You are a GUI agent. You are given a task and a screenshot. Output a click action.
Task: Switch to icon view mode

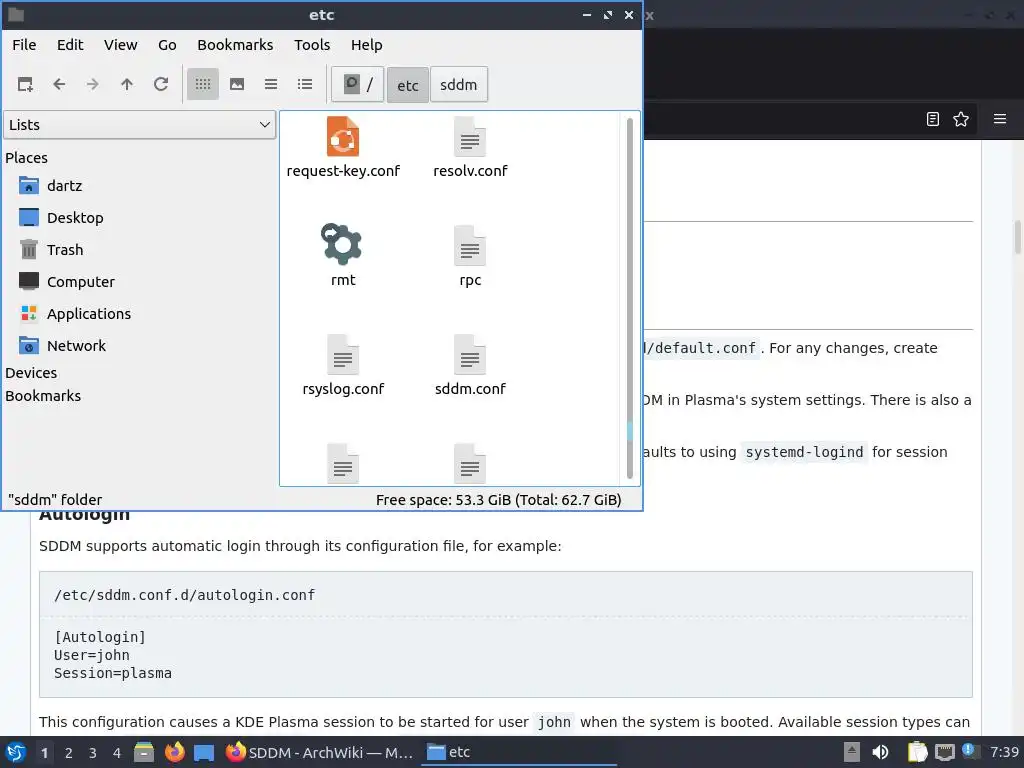point(203,84)
